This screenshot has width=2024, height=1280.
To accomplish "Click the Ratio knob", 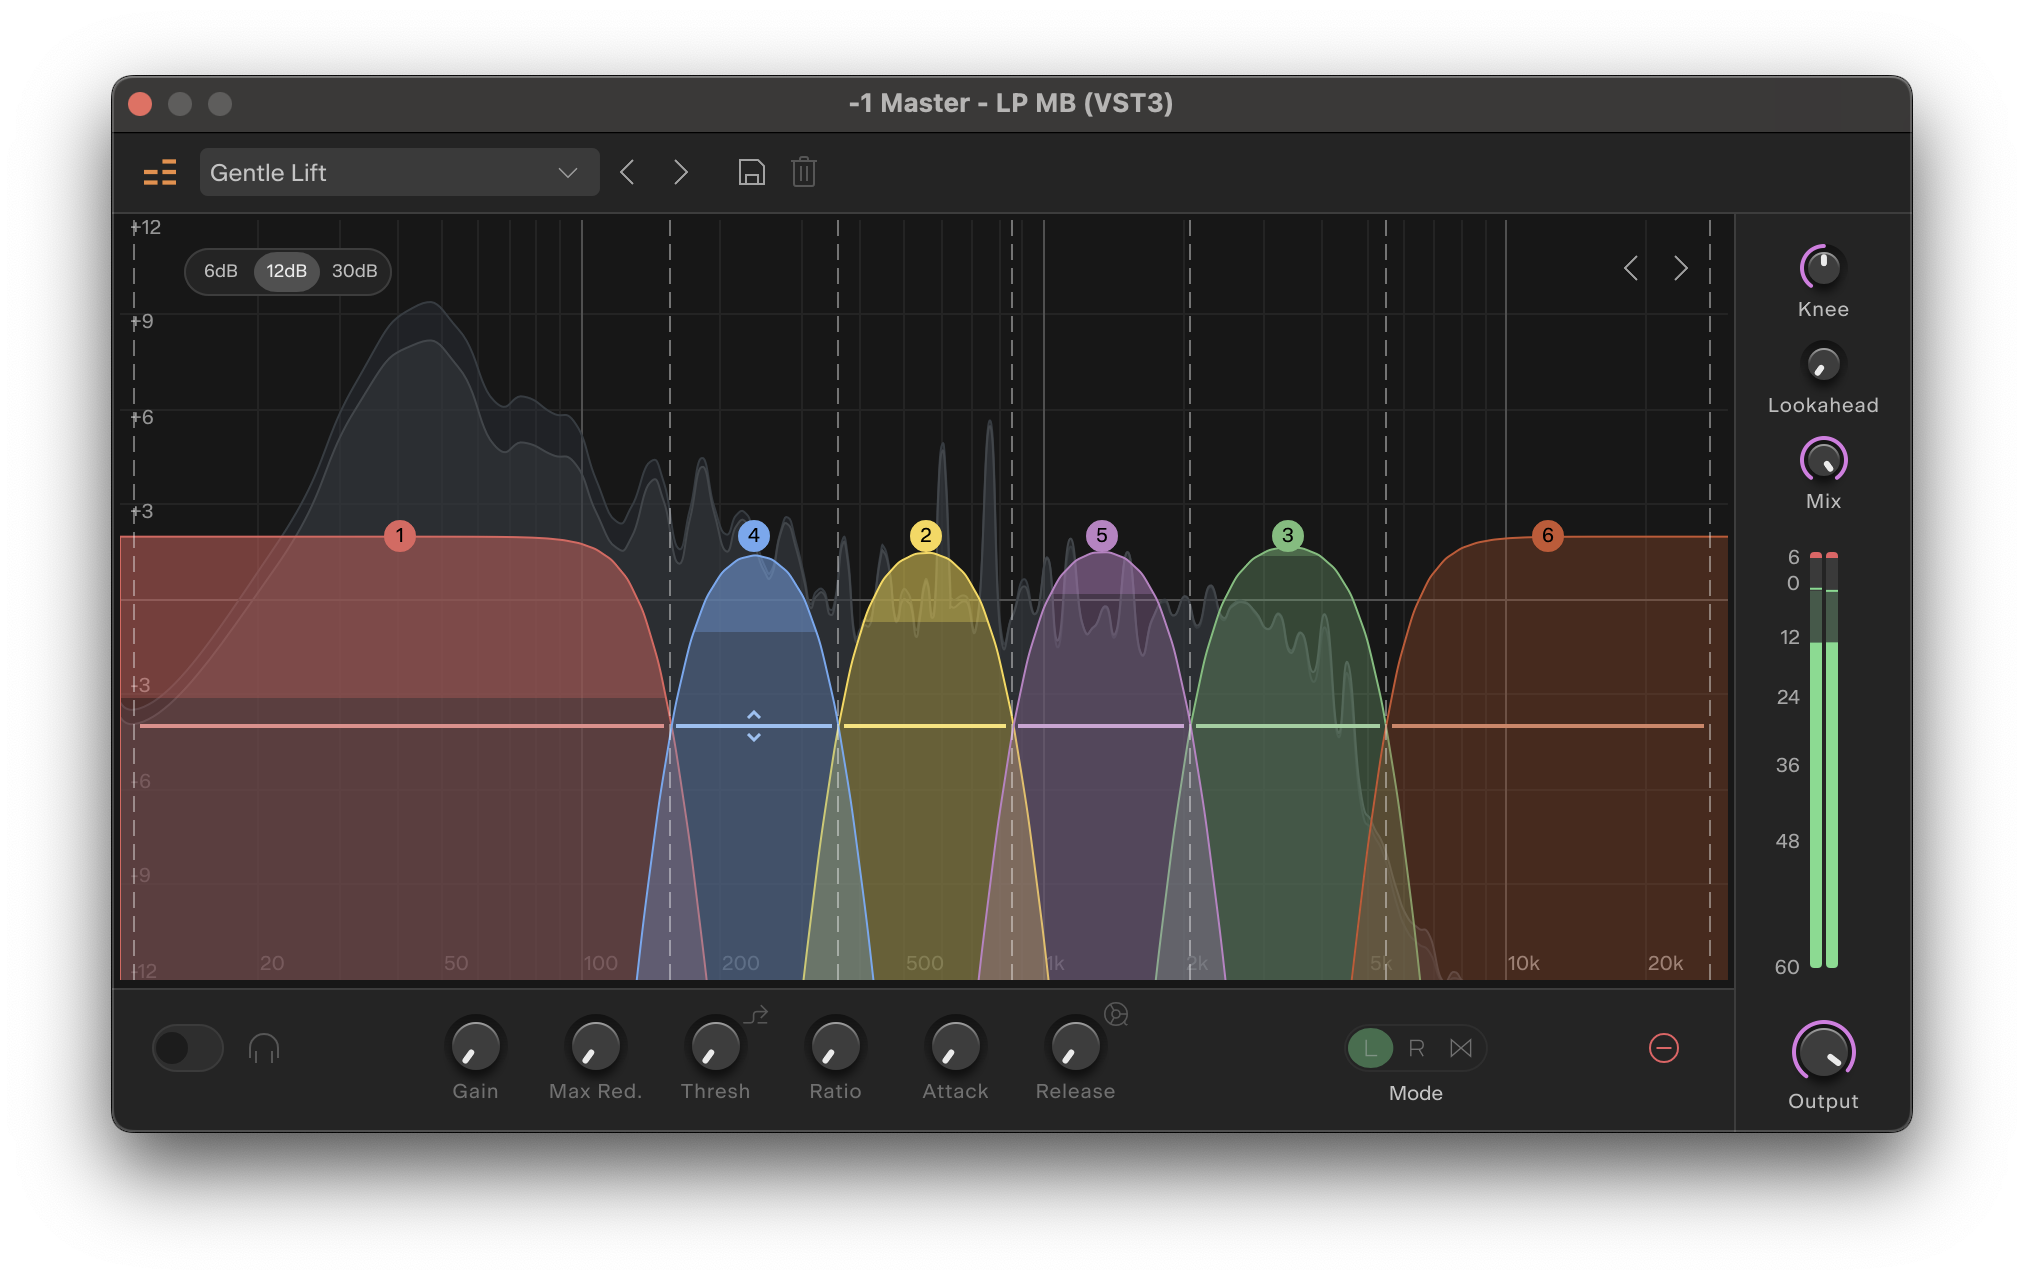I will coord(835,1046).
